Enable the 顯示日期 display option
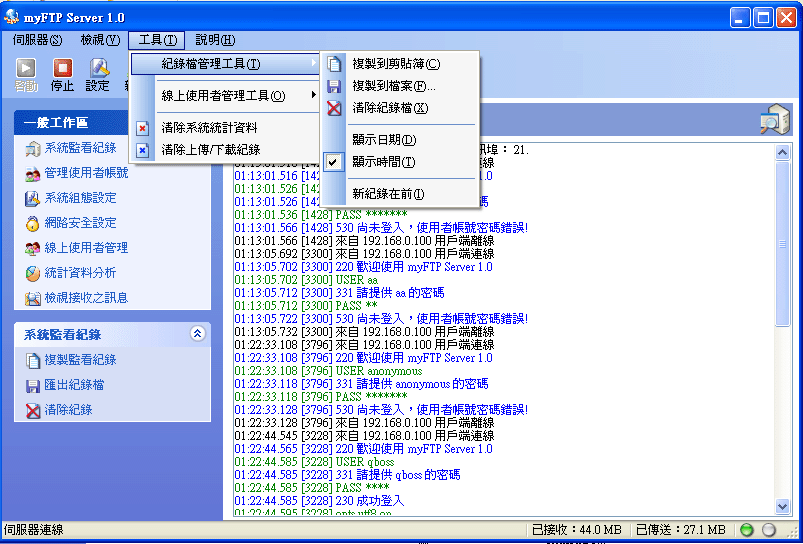803x544 pixels. [x=399, y=140]
